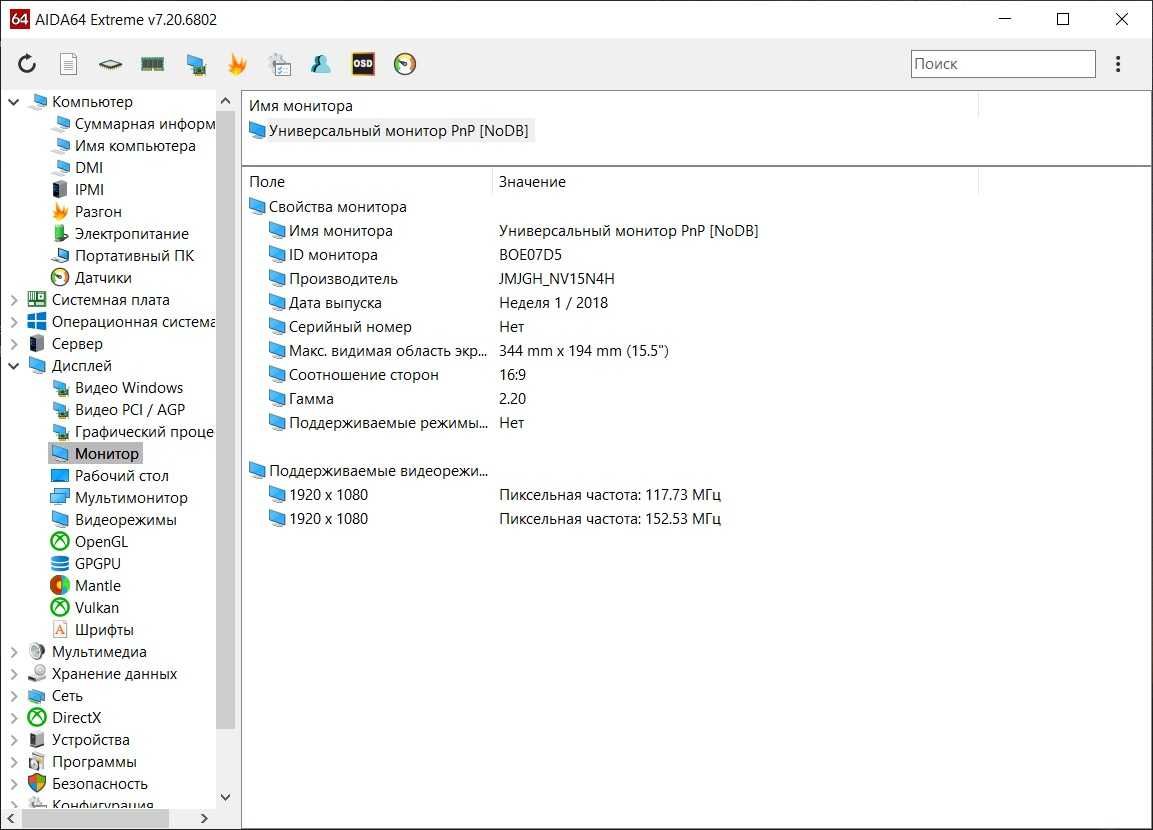This screenshot has width=1153, height=830.
Task: Open the three-dot options menu
Action: pyautogui.click(x=1118, y=64)
